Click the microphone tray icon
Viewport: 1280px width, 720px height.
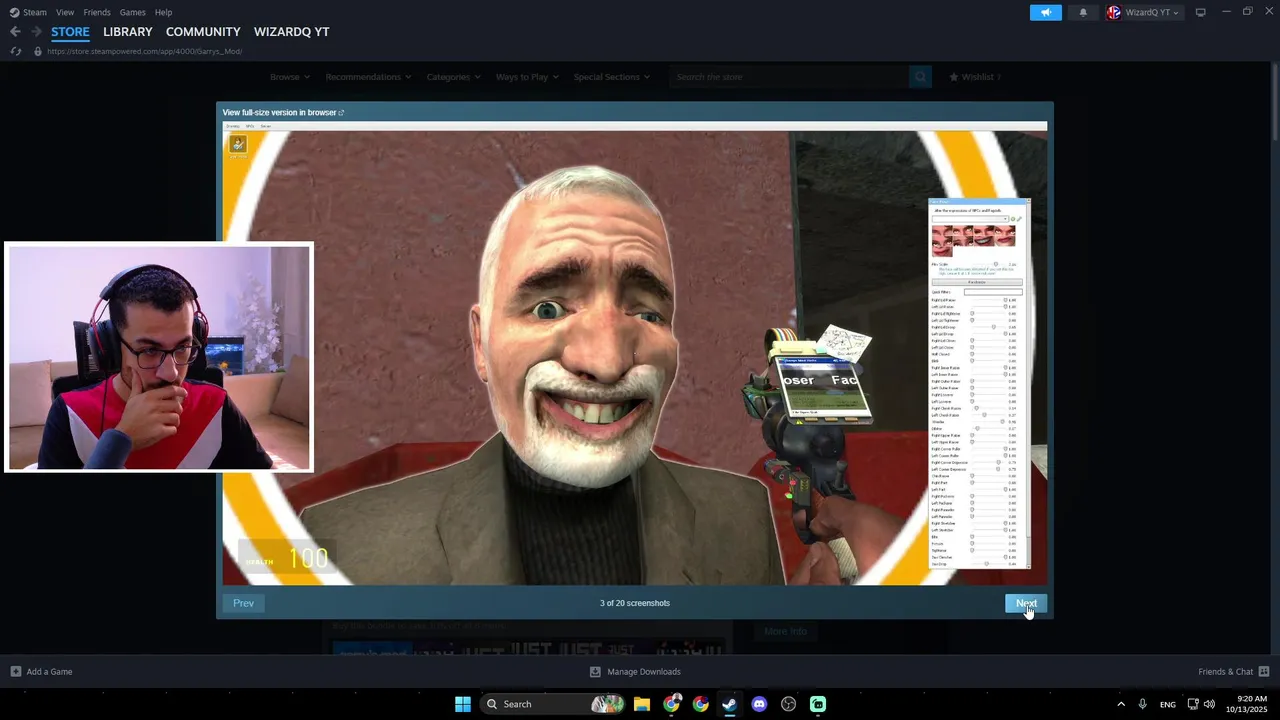pyautogui.click(x=1142, y=704)
